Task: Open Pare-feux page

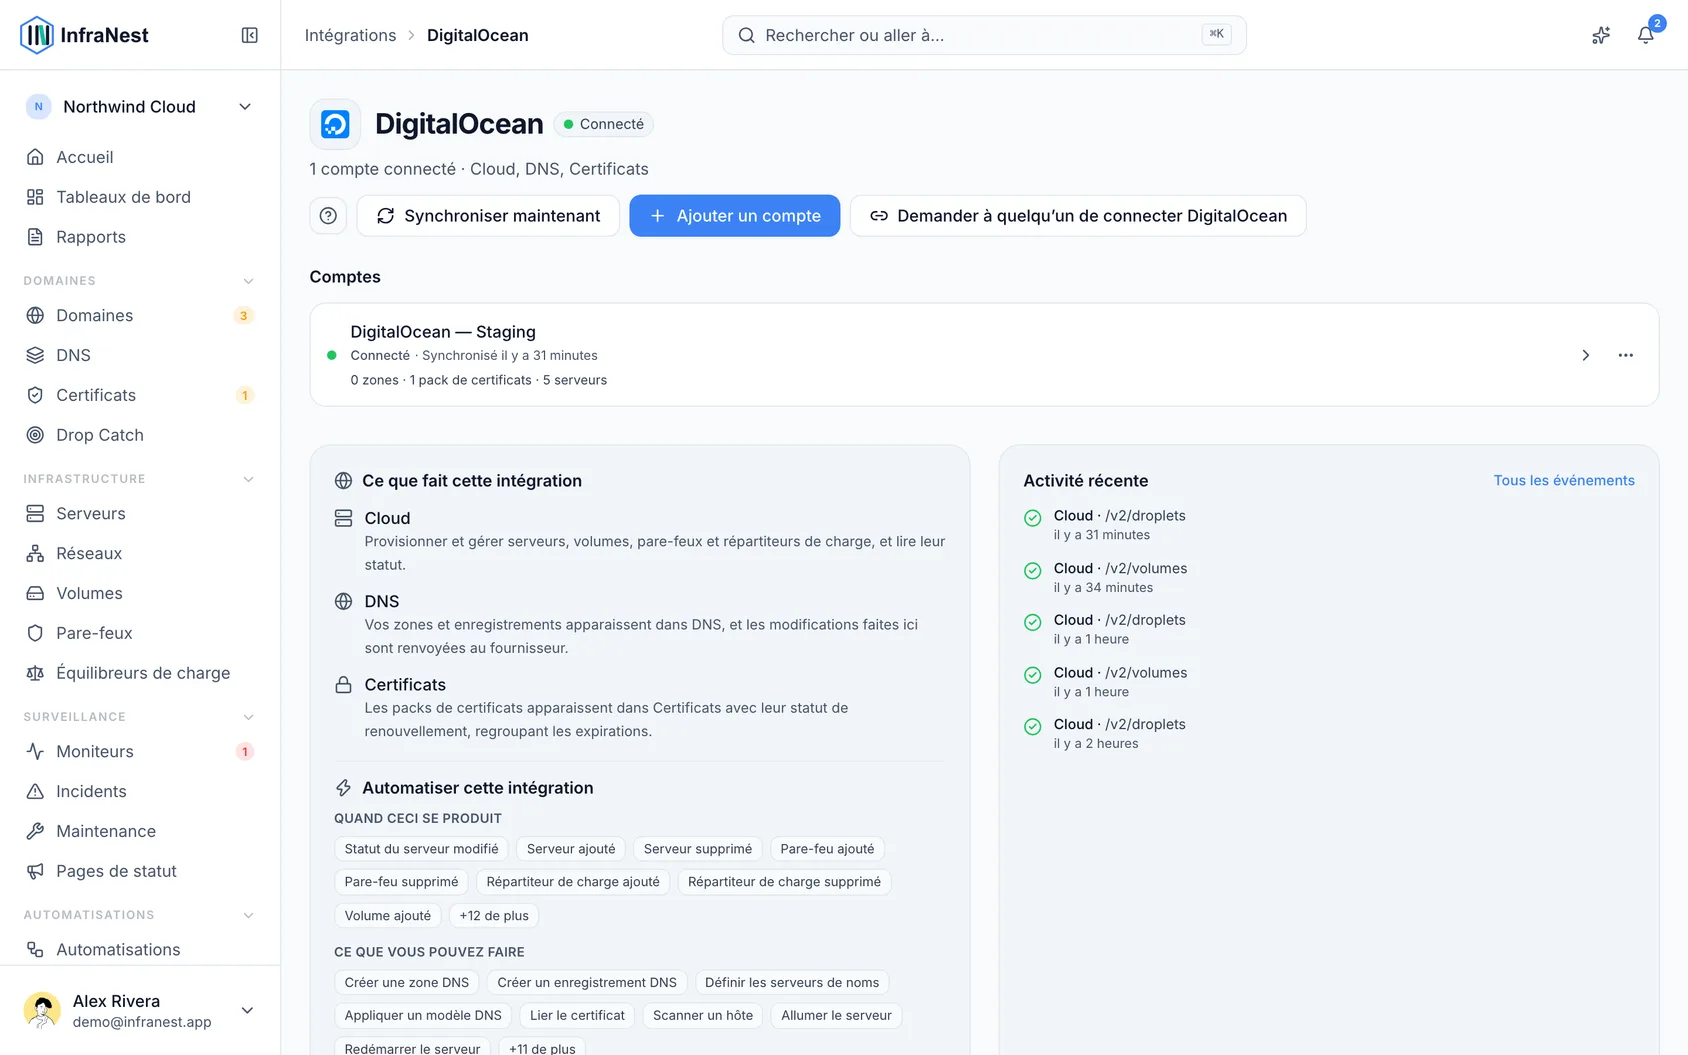Action: click(x=140, y=633)
